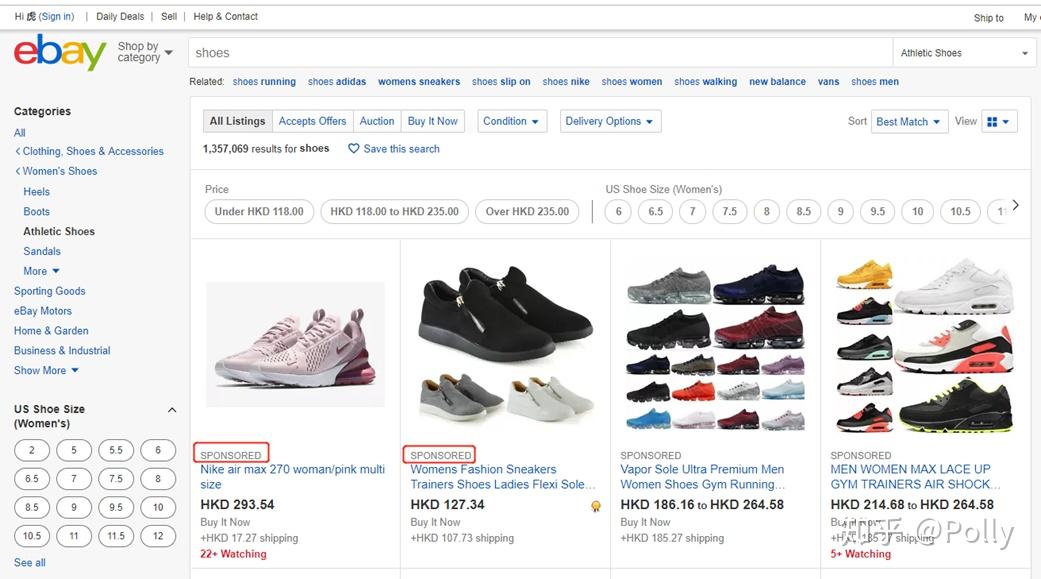Select shoe size 9 pill in the top filter
The width and height of the screenshot is (1041, 579).
[841, 212]
